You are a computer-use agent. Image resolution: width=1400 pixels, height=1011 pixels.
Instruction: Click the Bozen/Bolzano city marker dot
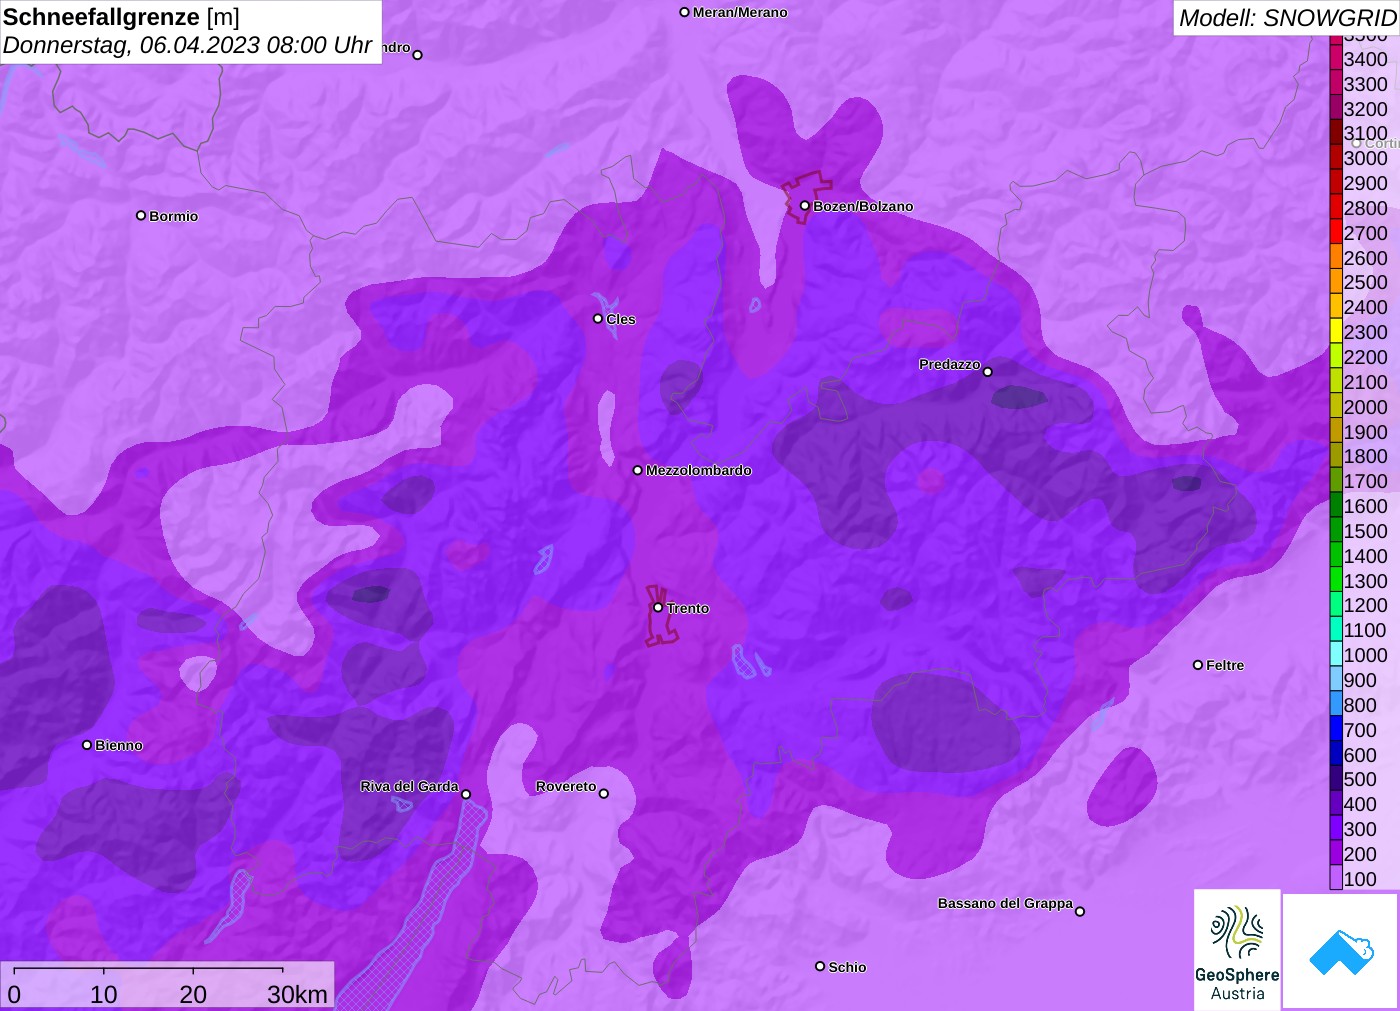coord(805,206)
